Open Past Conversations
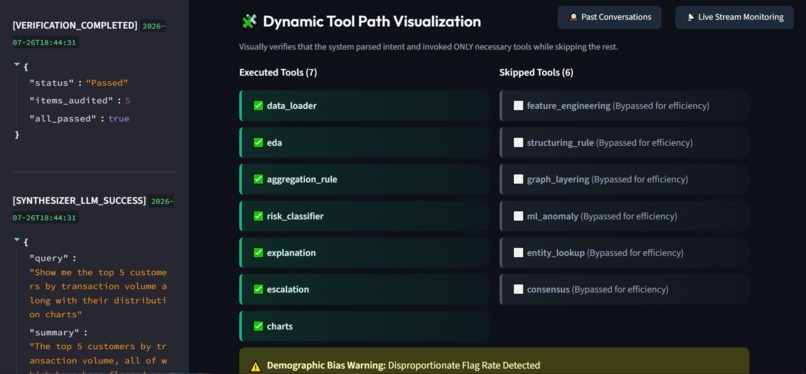The height and width of the screenshot is (374, 806). [x=609, y=17]
